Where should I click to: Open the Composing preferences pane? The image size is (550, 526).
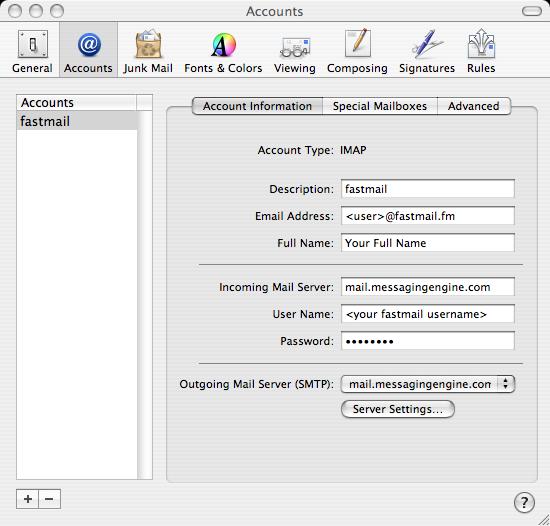357,51
